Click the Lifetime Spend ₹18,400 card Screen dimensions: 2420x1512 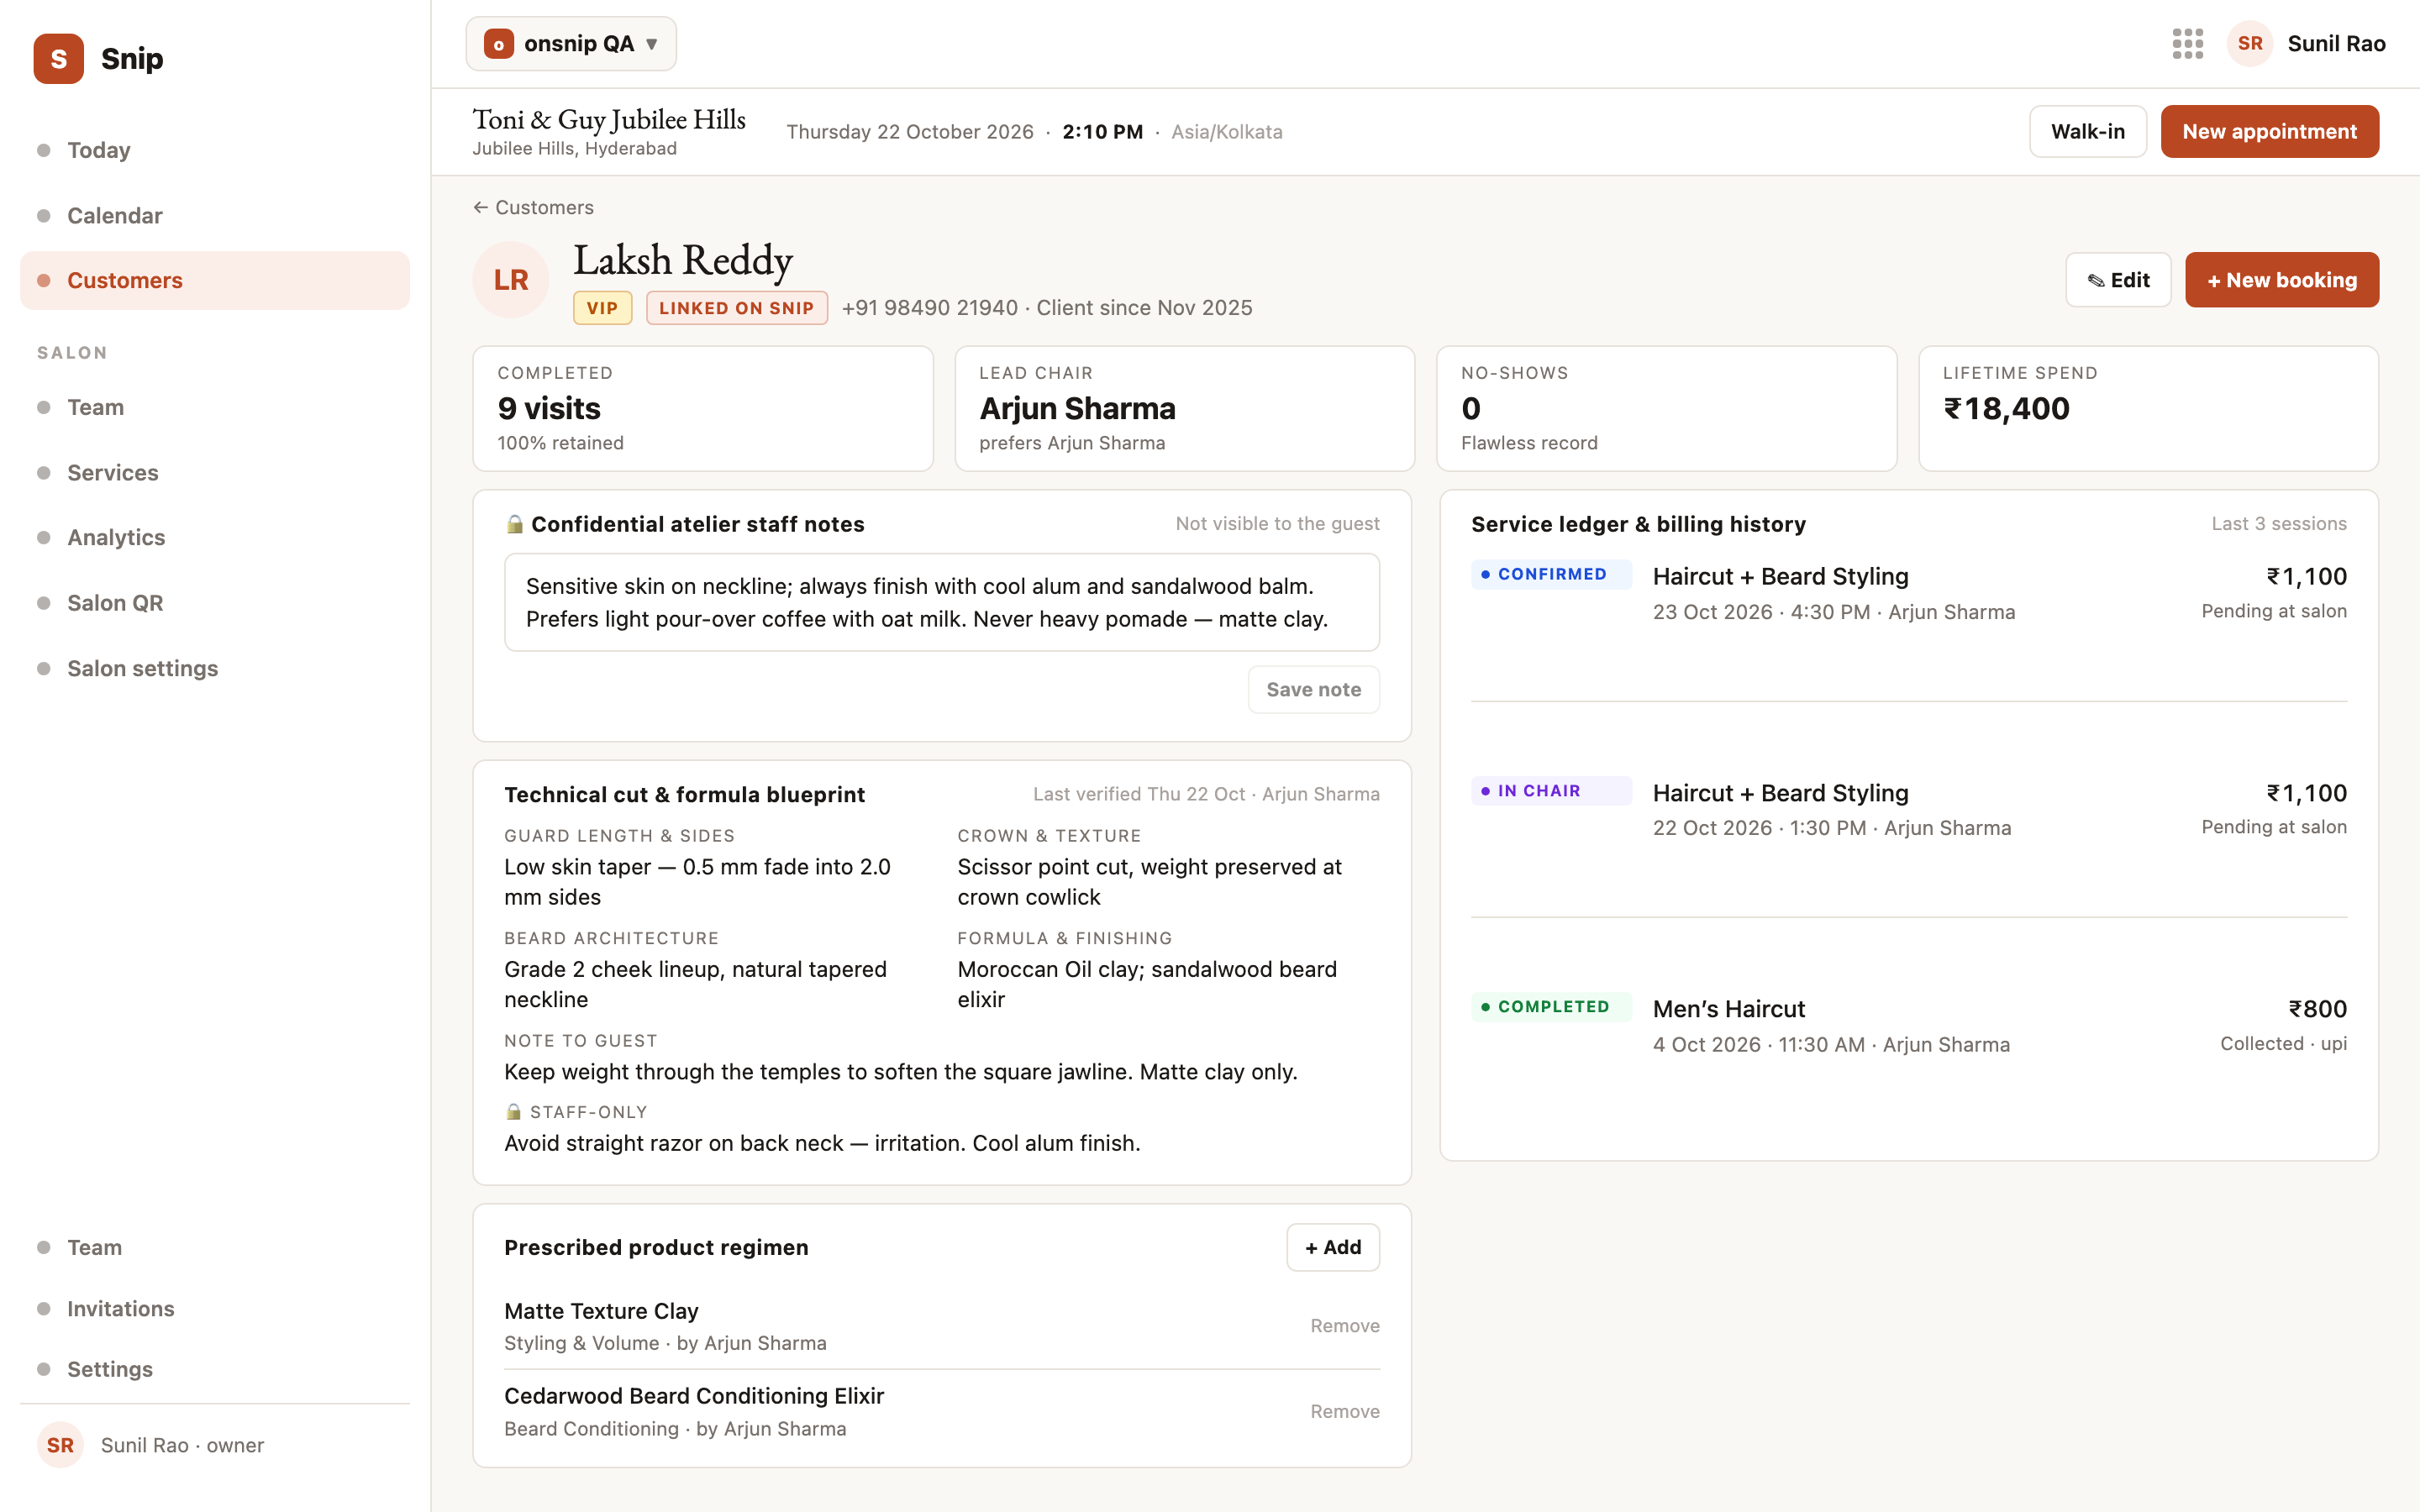(2148, 408)
